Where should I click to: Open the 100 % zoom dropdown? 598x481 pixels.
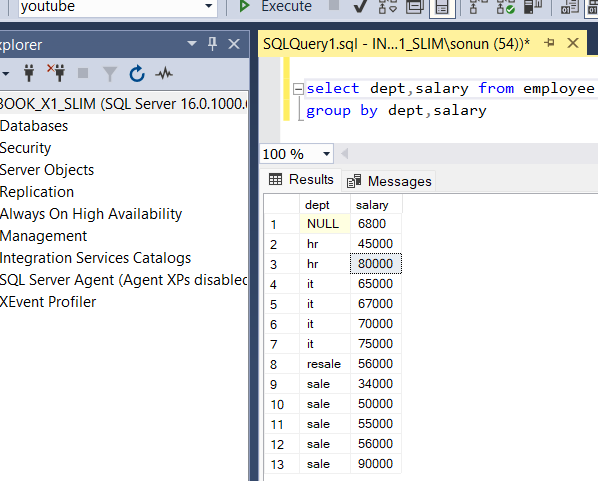[326, 154]
